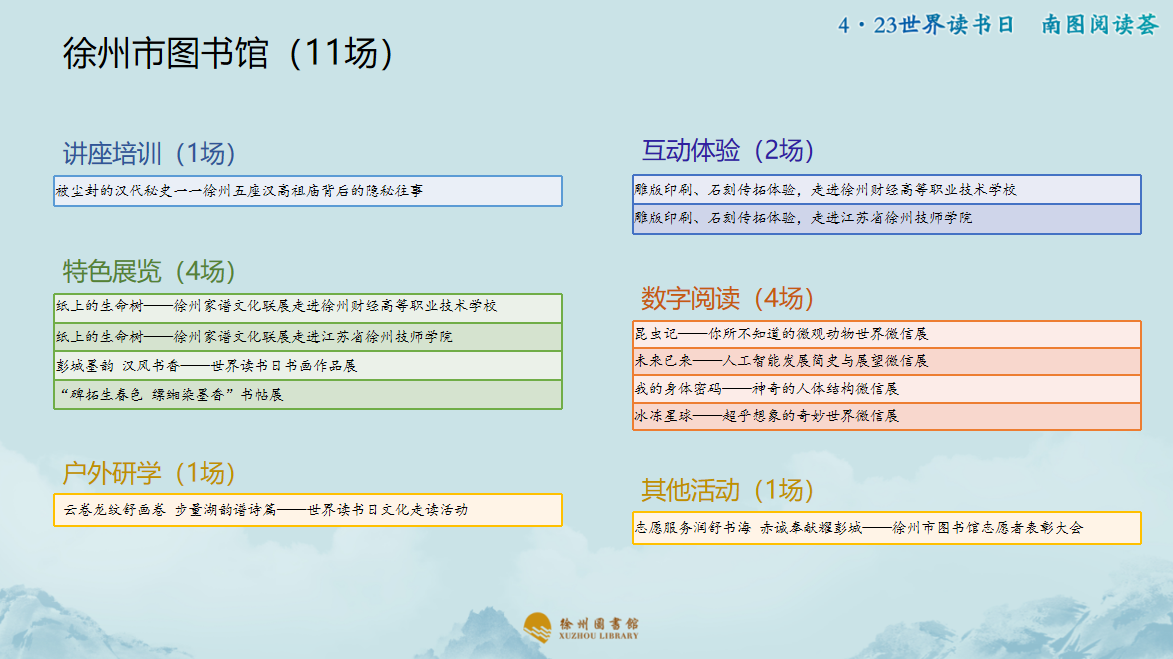Click the 未来已来 人工智能 row

coord(886,361)
